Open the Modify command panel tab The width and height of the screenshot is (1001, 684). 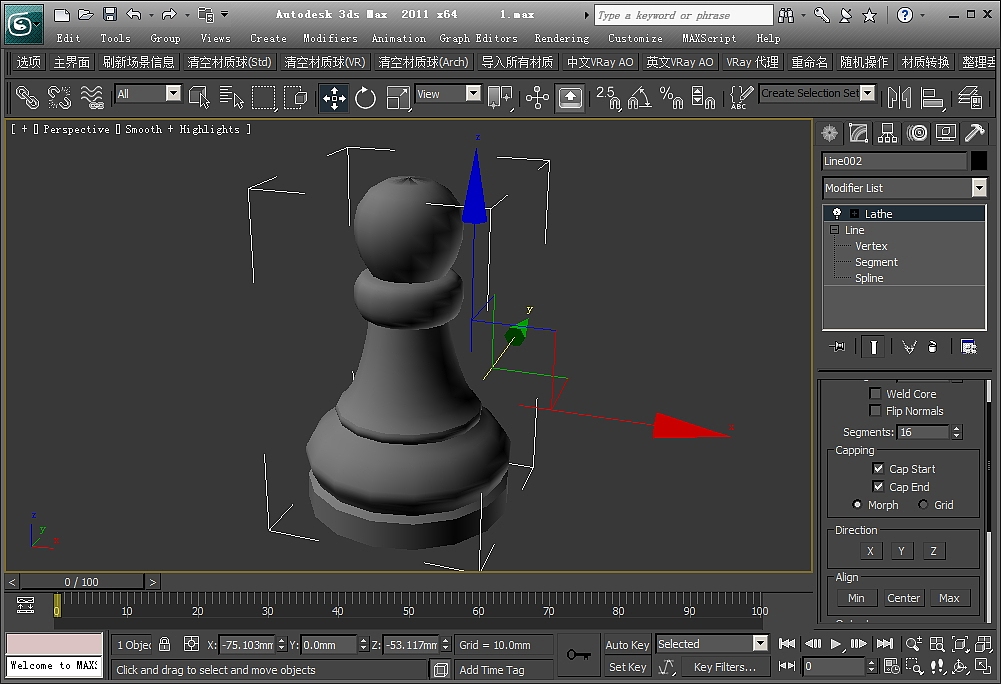tap(859, 133)
